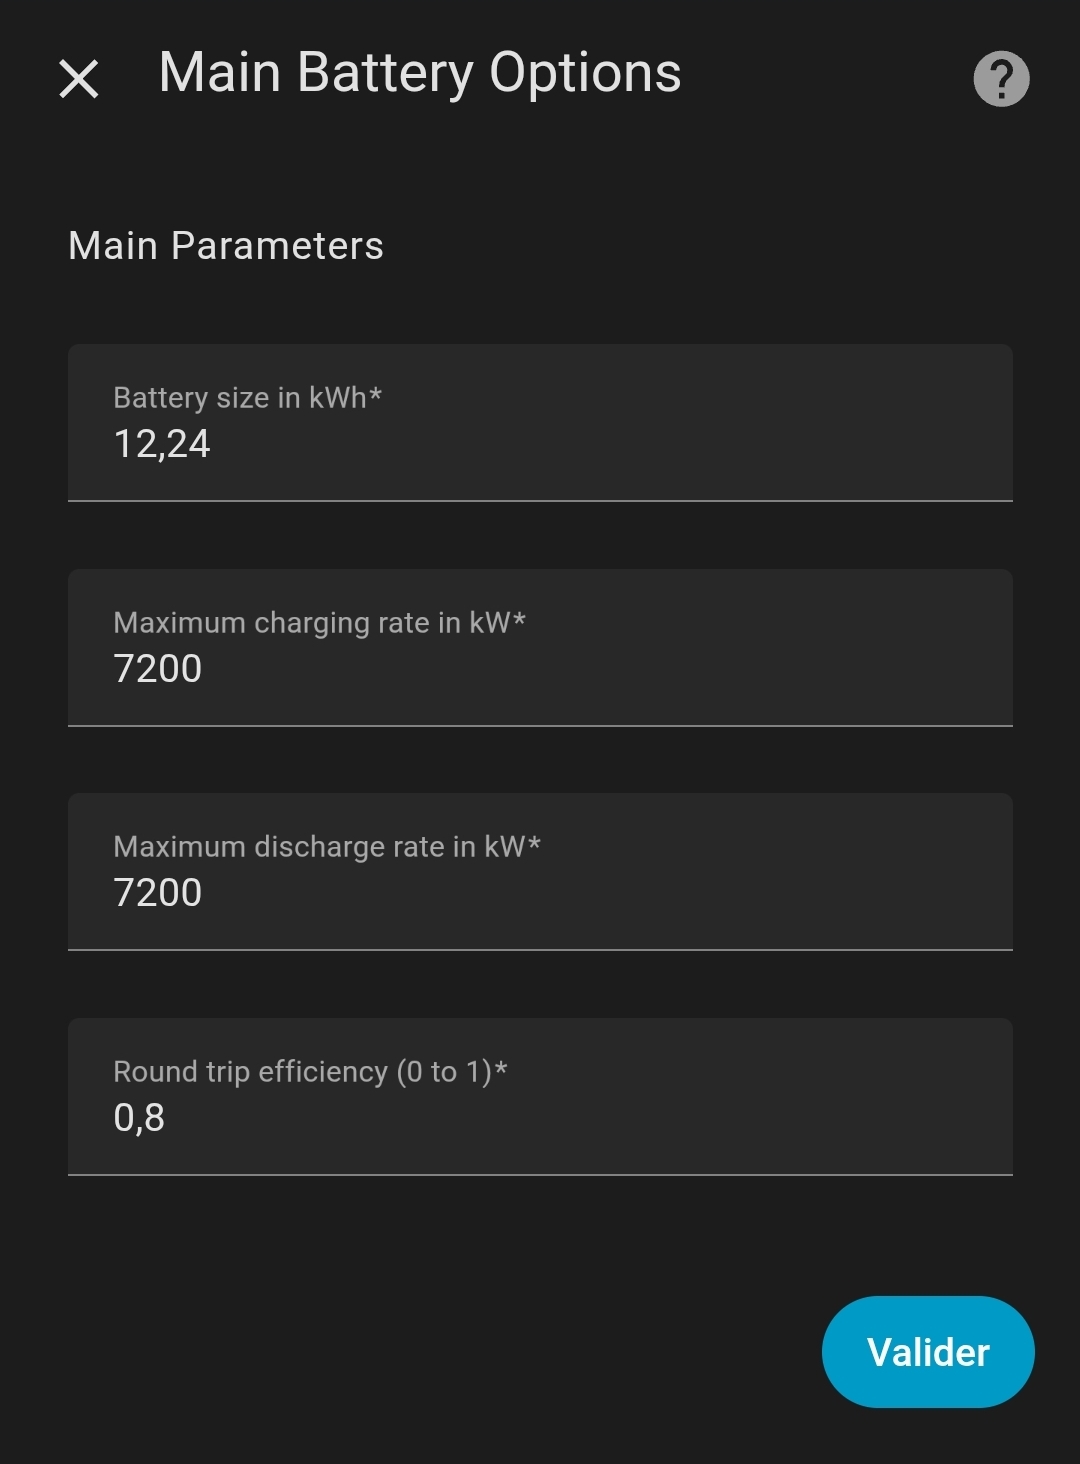Screen dimensions: 1080x1464
Task: Click the asterisk after Round trip efficiency label
Action: point(501,1068)
